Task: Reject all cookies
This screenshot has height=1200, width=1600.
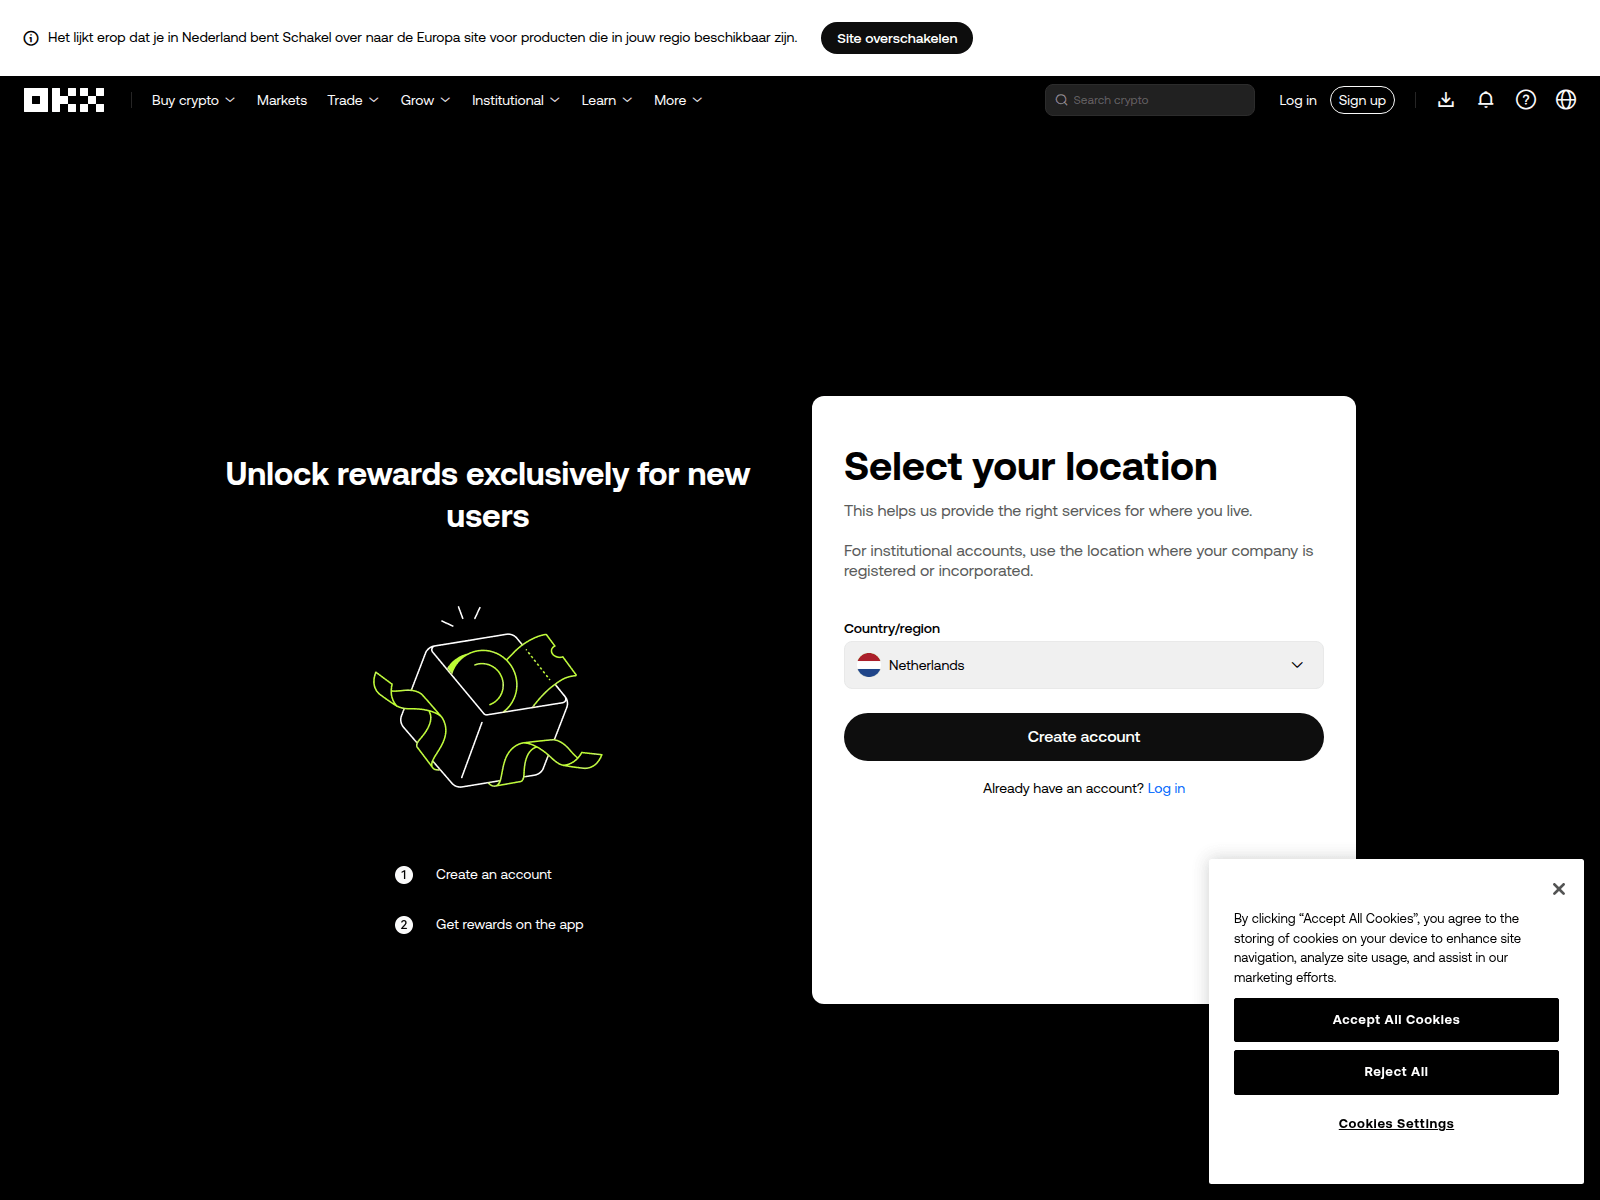Action: [x=1396, y=1071]
